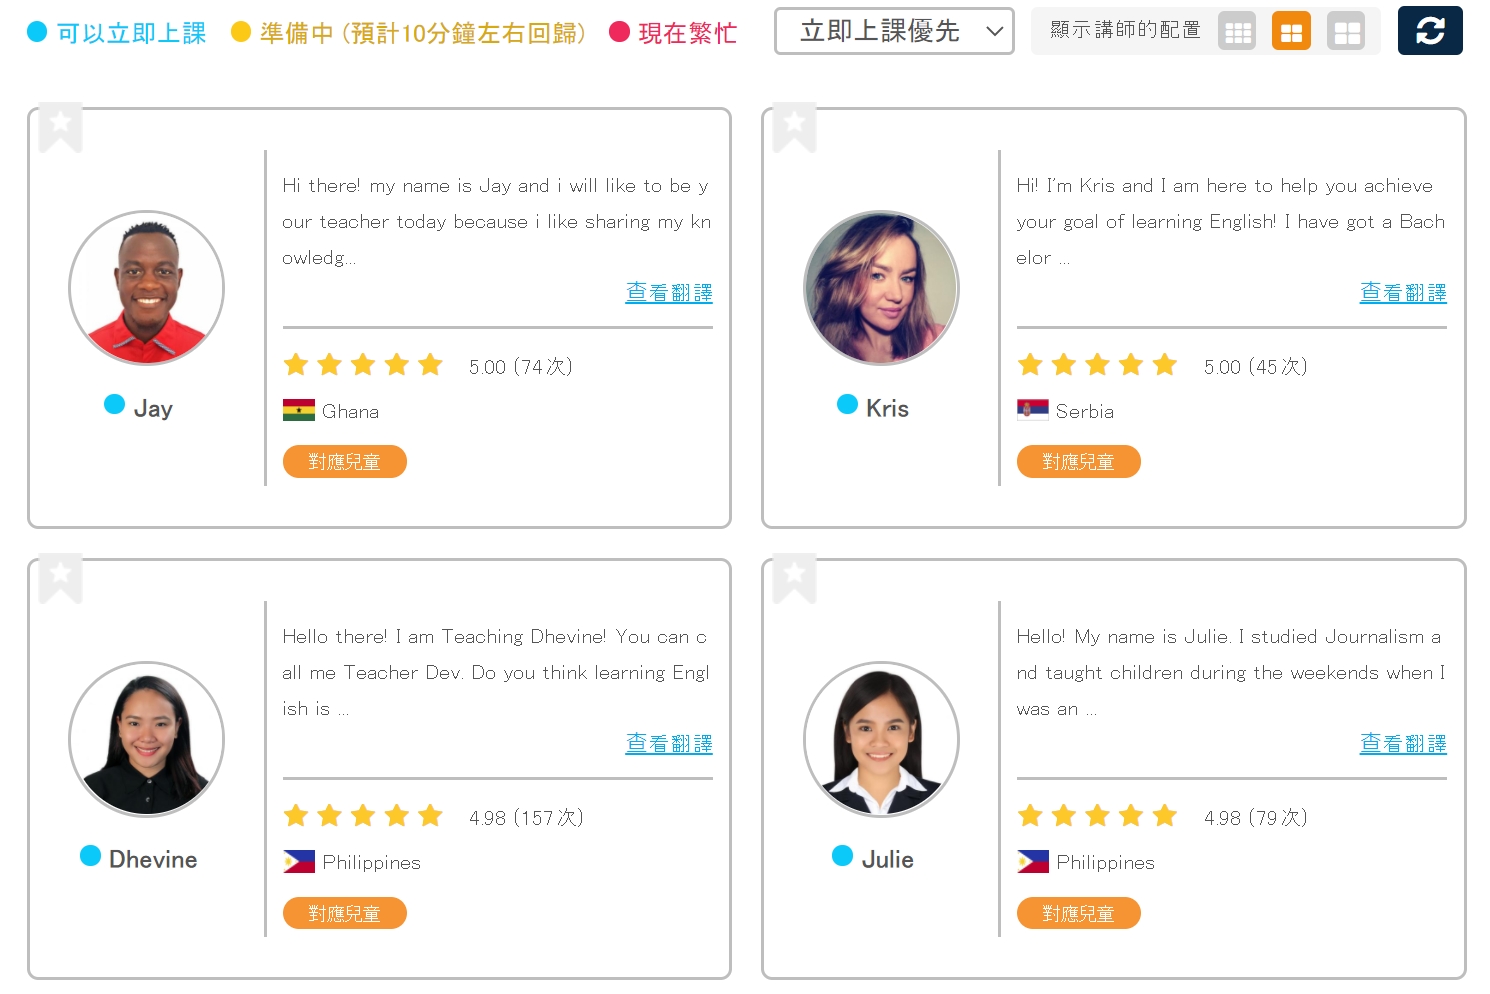This screenshot has width=1490, height=994.
Task: Click 查看翻譯 under Julie's introduction
Action: pyautogui.click(x=1402, y=744)
